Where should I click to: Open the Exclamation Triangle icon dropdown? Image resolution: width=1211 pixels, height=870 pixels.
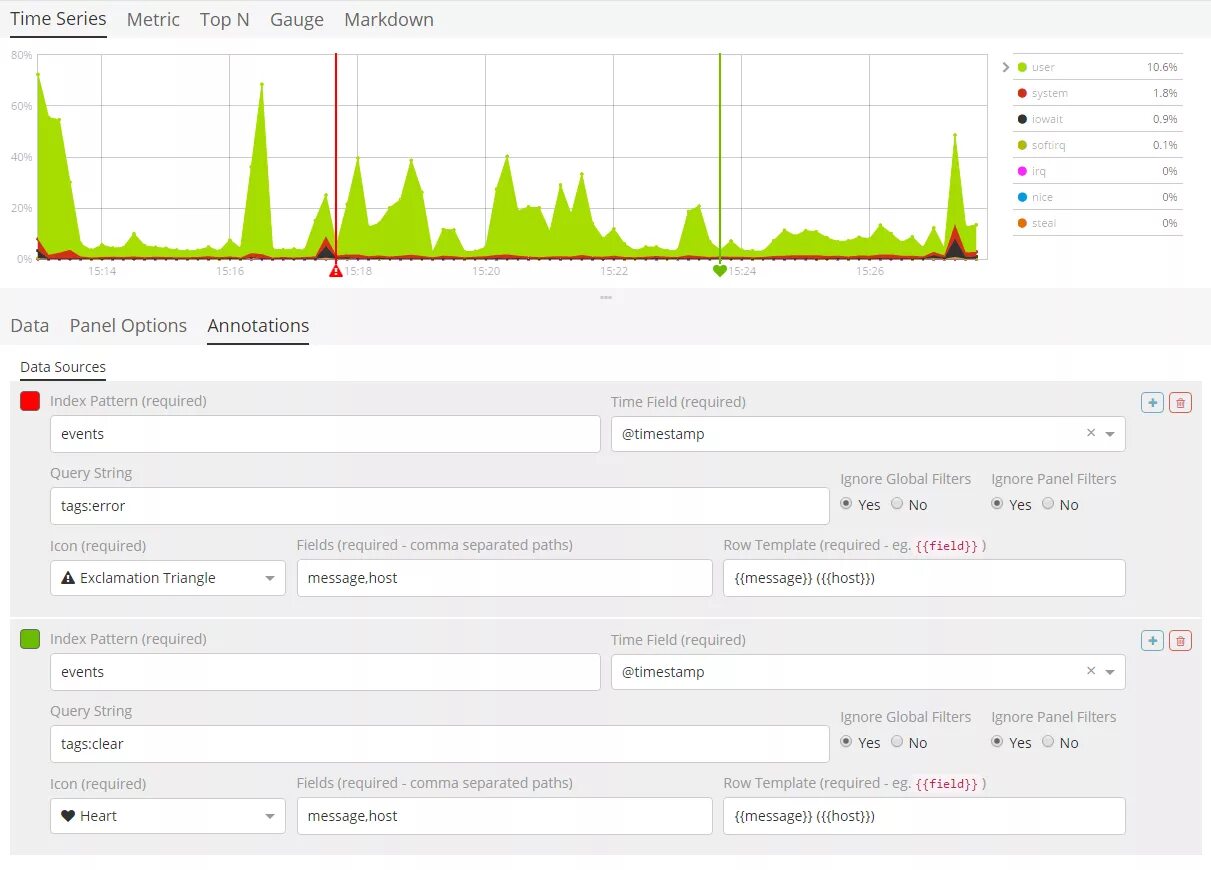168,578
